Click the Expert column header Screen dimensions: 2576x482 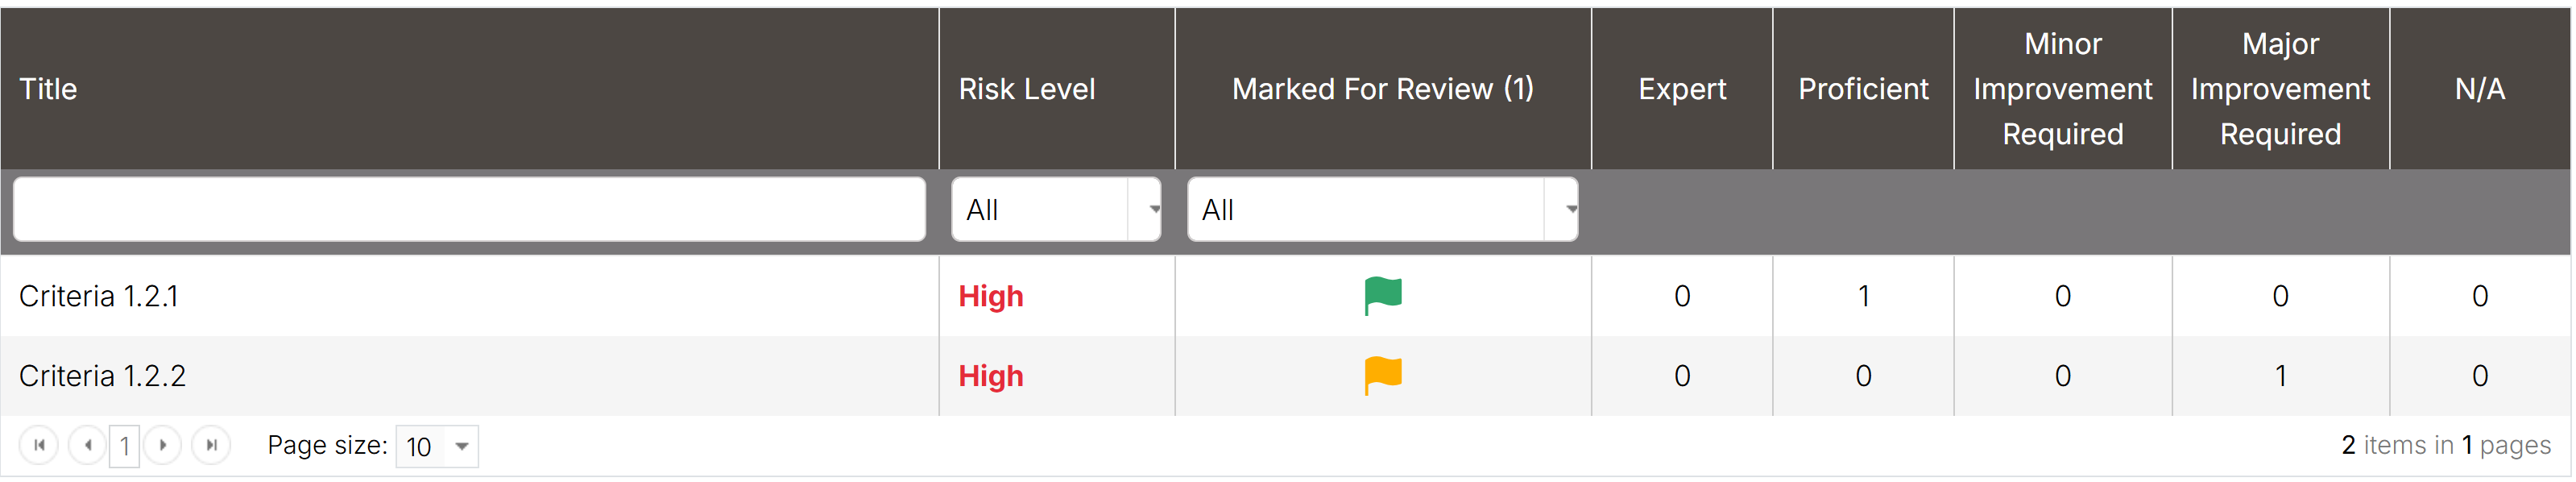(x=1682, y=89)
